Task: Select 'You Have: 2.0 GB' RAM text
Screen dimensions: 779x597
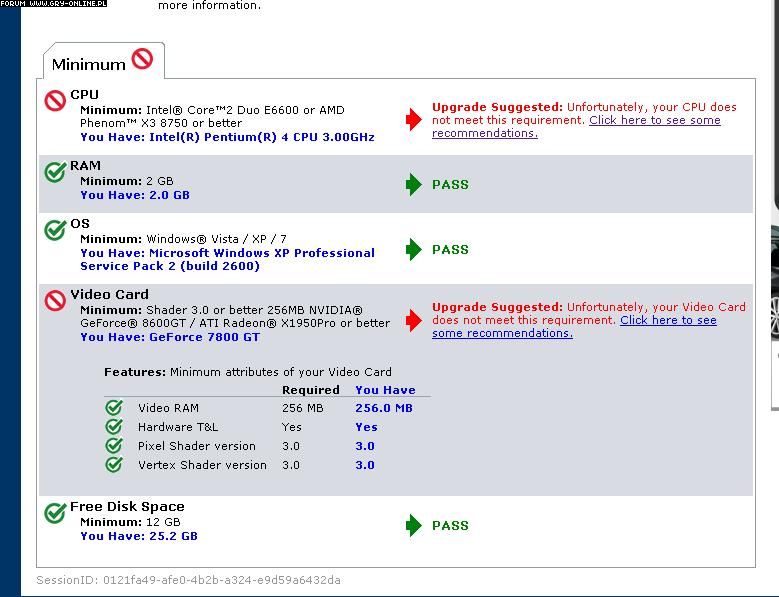Action: (135, 195)
